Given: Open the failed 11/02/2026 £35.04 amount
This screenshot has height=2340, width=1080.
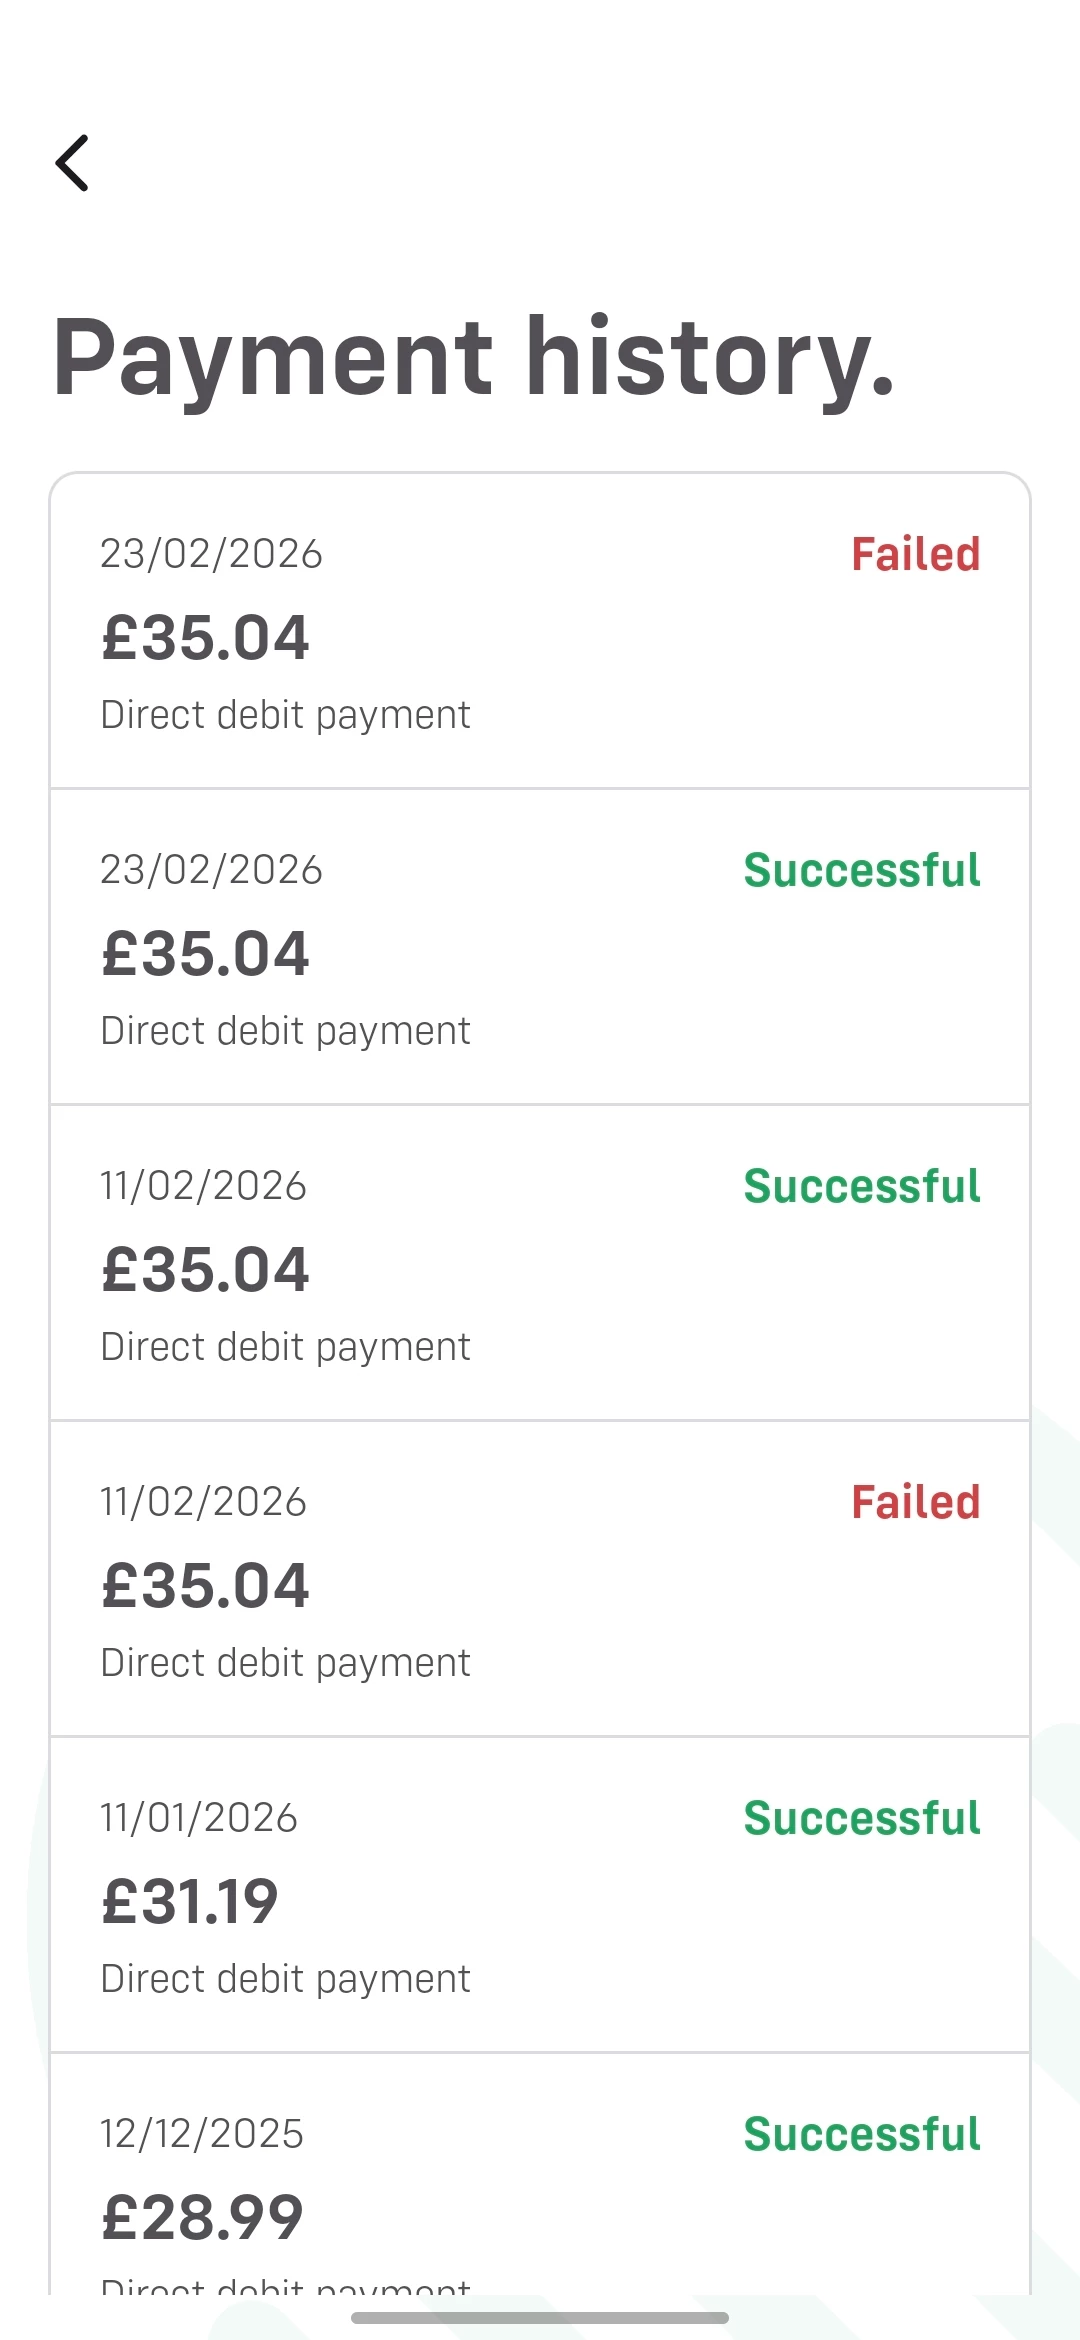Looking at the screenshot, I should coord(206,1586).
